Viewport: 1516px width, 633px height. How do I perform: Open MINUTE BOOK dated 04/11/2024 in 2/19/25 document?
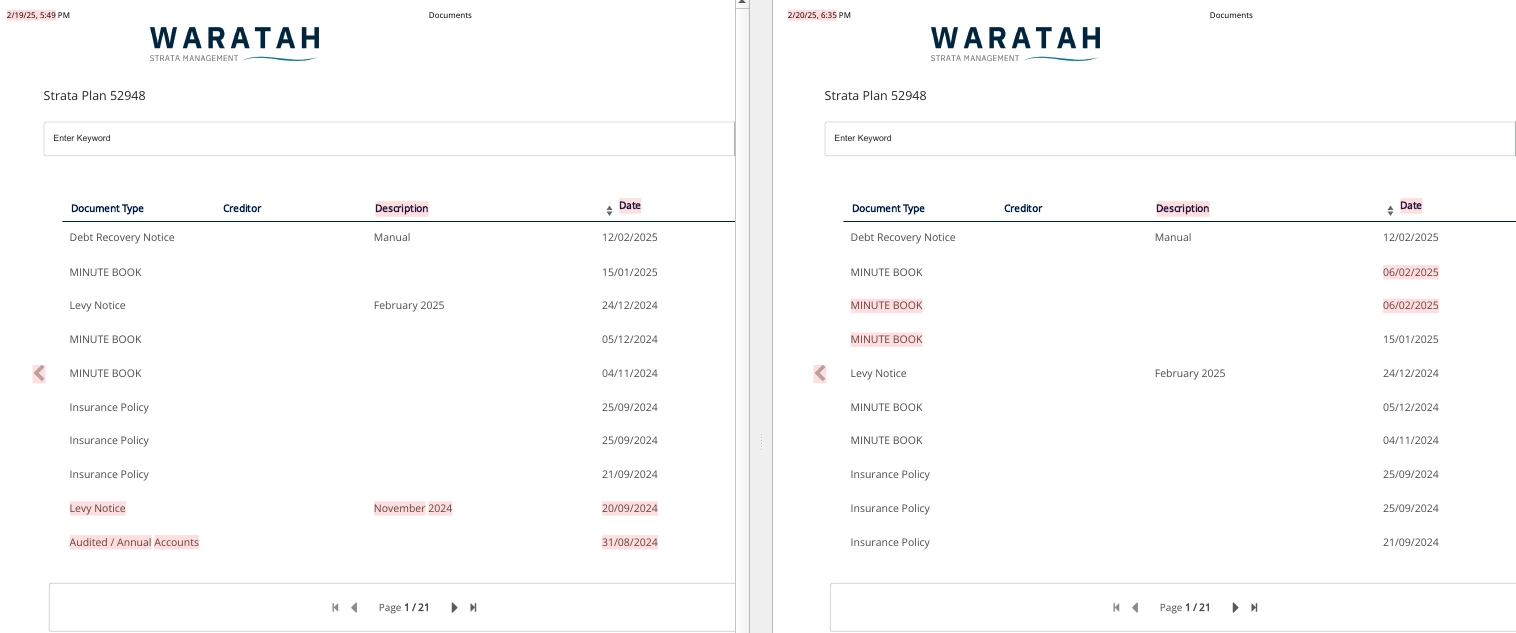(x=105, y=373)
